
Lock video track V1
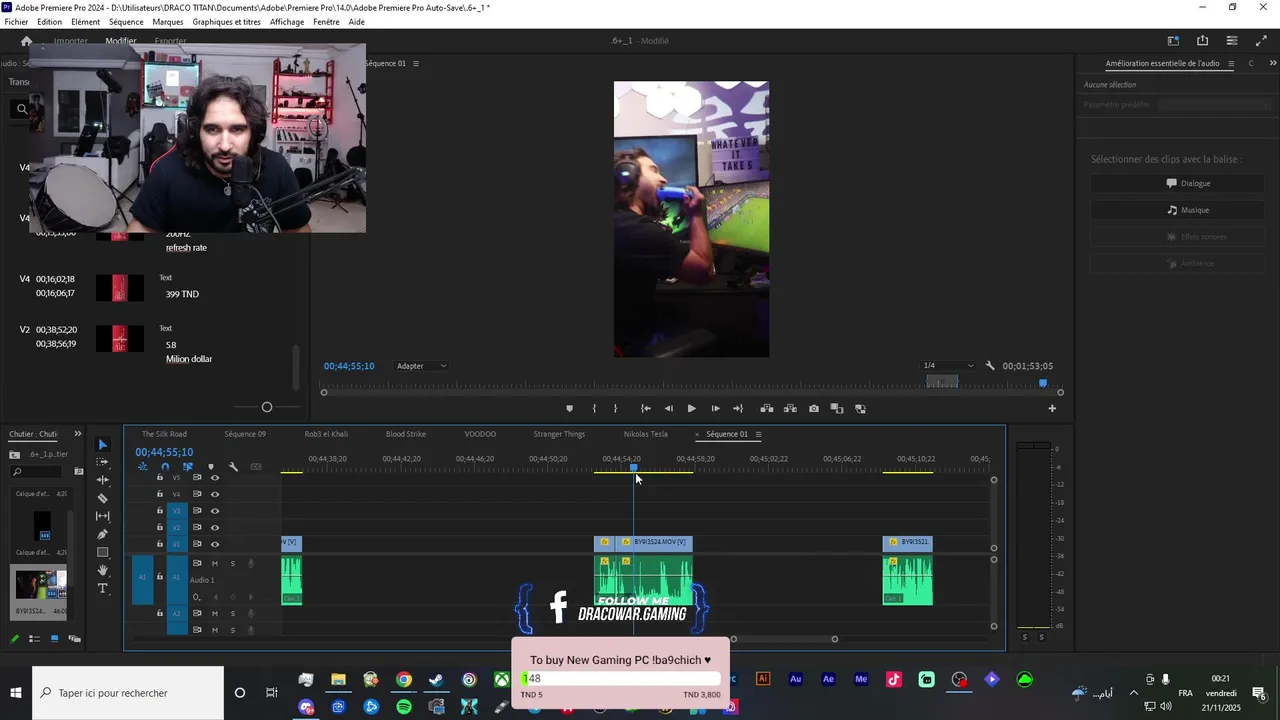click(159, 544)
